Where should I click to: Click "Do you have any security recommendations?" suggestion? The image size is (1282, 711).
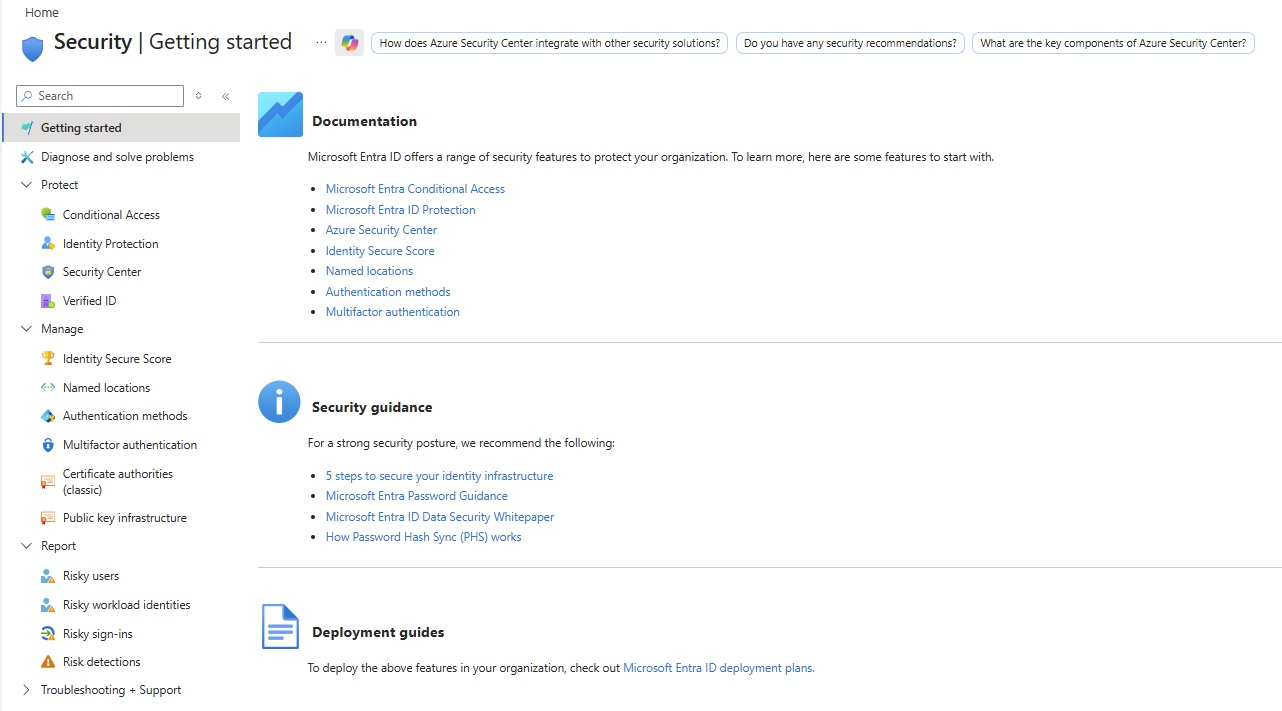(850, 43)
